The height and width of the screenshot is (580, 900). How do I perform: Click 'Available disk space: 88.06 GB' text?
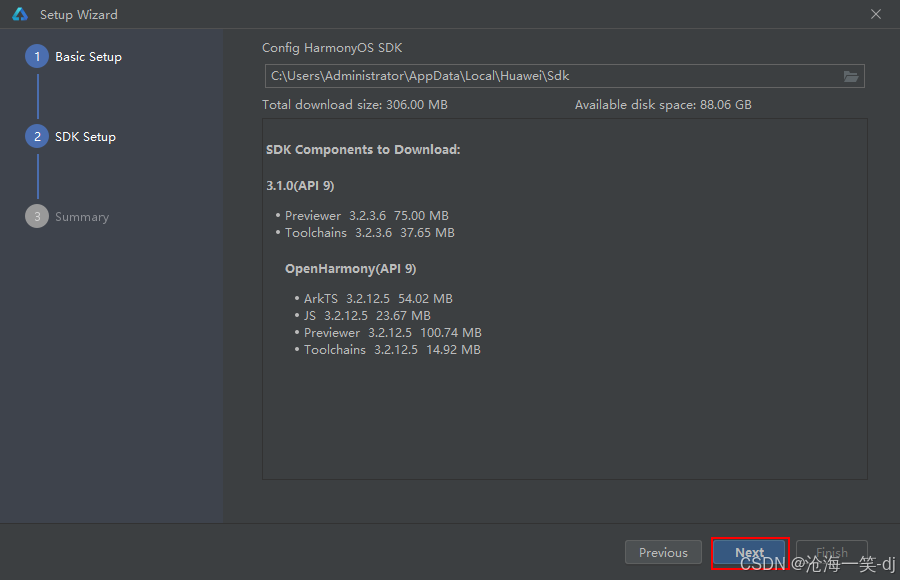[663, 105]
